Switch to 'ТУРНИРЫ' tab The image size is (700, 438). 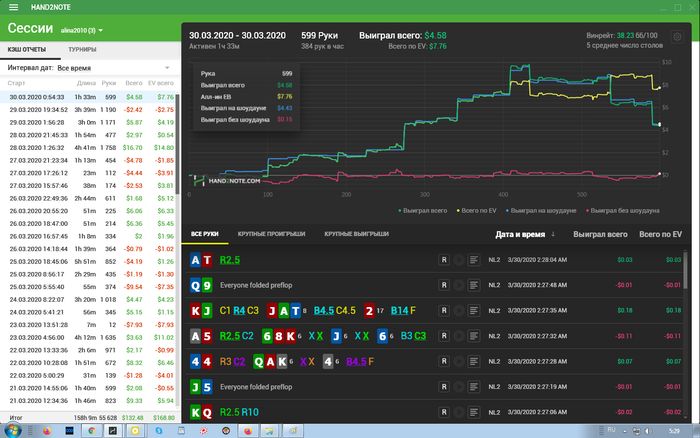tap(82, 50)
